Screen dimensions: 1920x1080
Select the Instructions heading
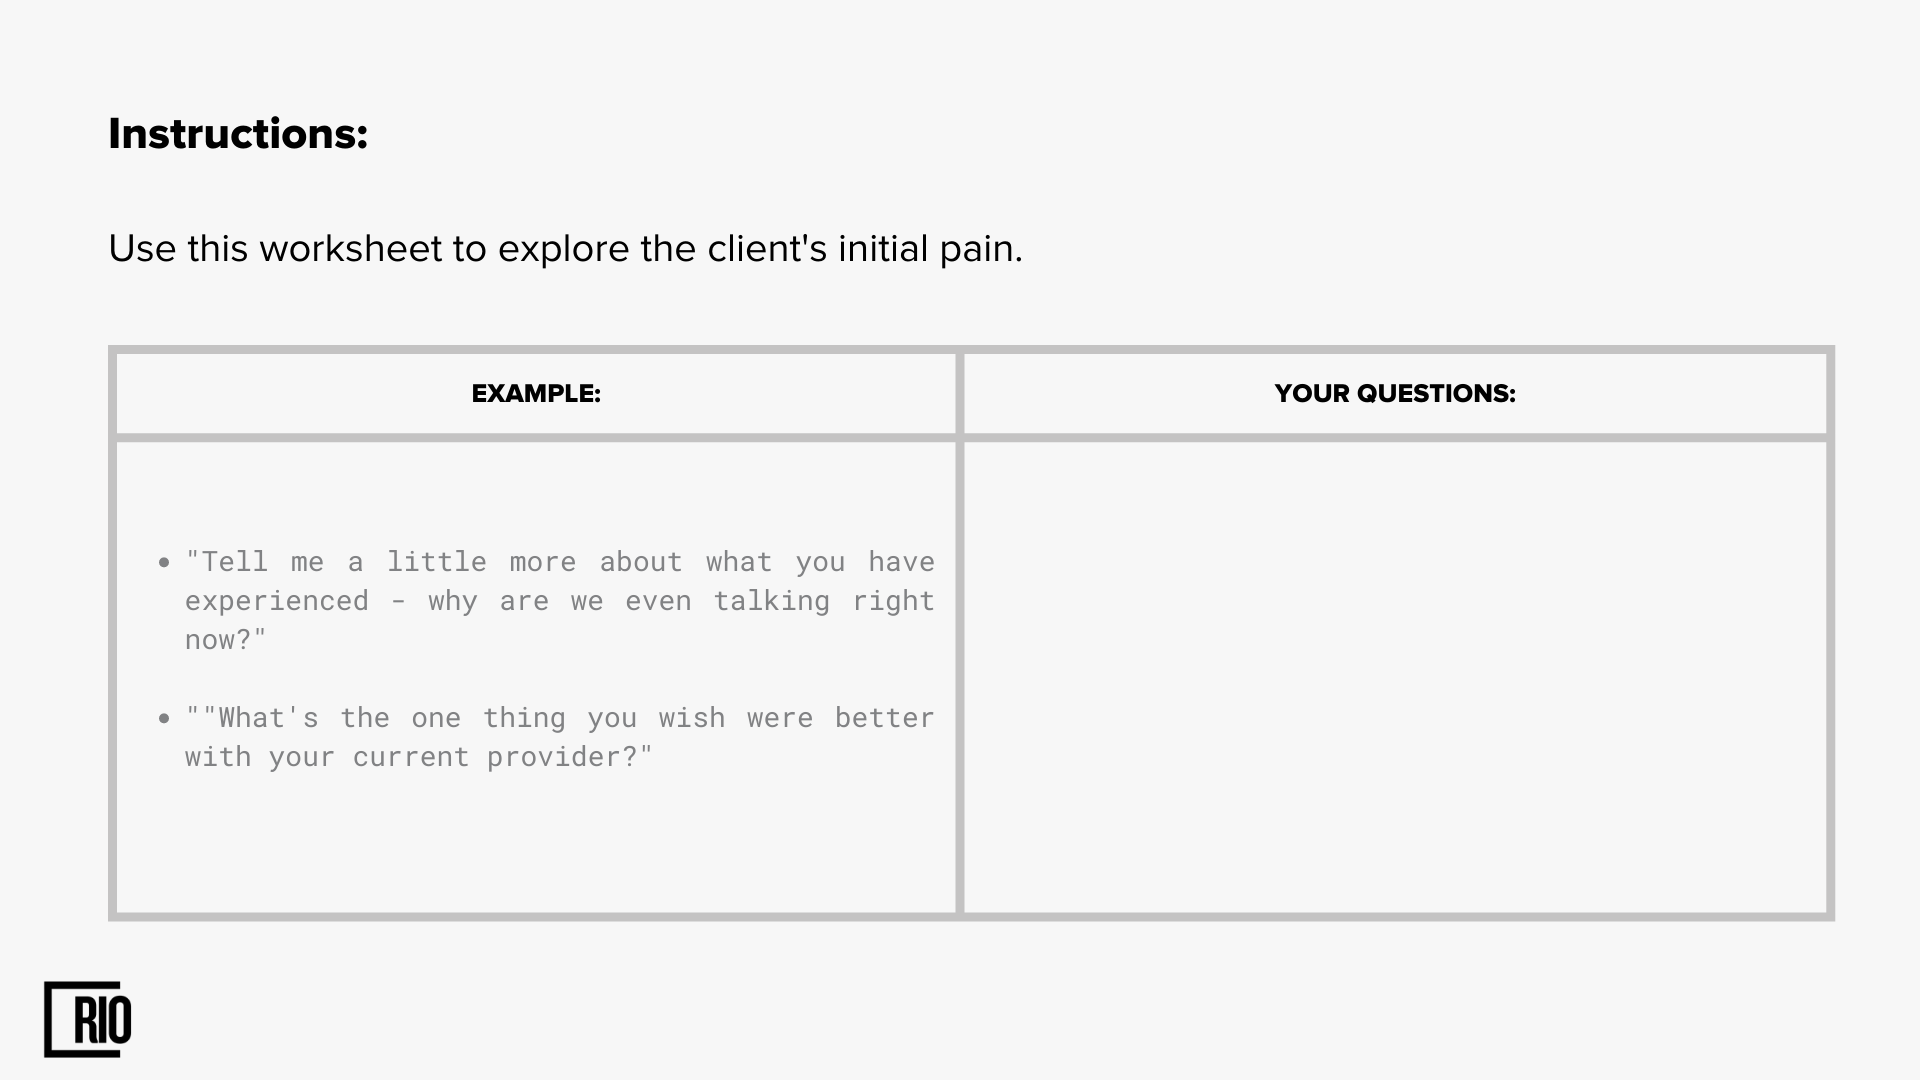coord(238,134)
